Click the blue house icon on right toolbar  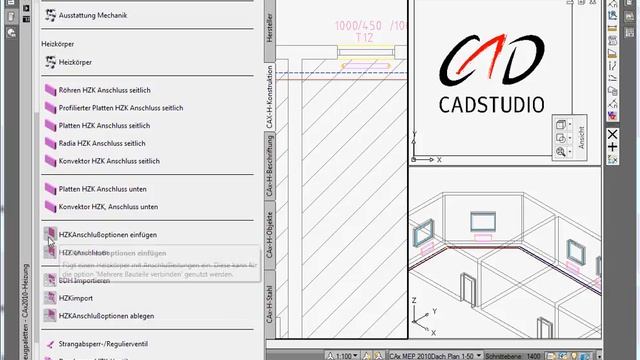click(612, 16)
